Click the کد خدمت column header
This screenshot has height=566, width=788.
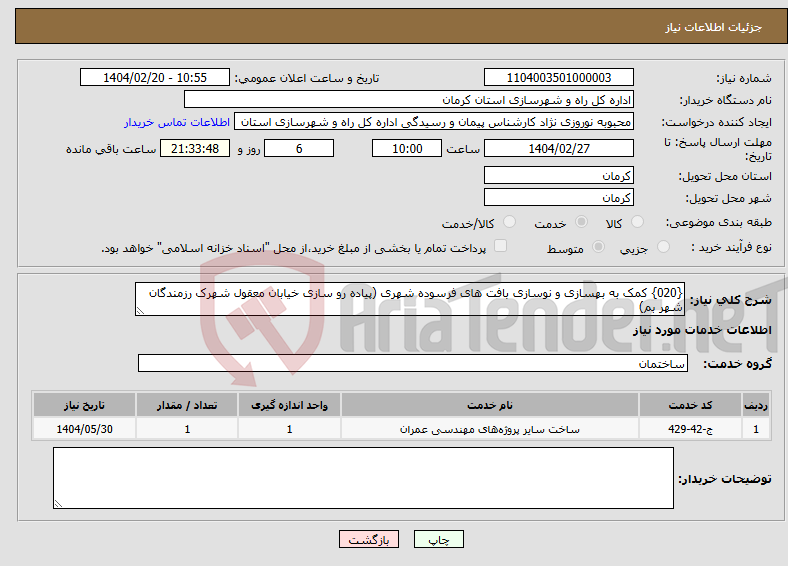pyautogui.click(x=691, y=405)
